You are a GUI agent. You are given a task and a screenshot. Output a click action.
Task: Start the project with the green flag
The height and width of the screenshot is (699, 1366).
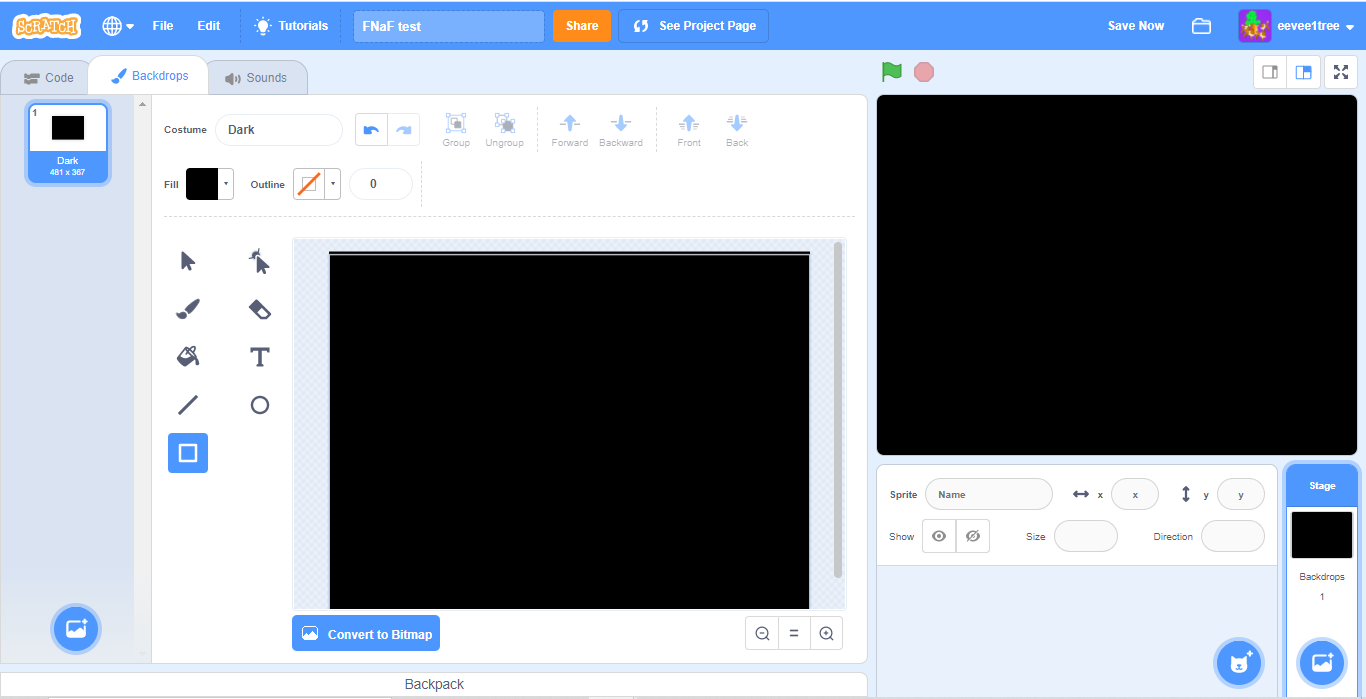[x=891, y=71]
